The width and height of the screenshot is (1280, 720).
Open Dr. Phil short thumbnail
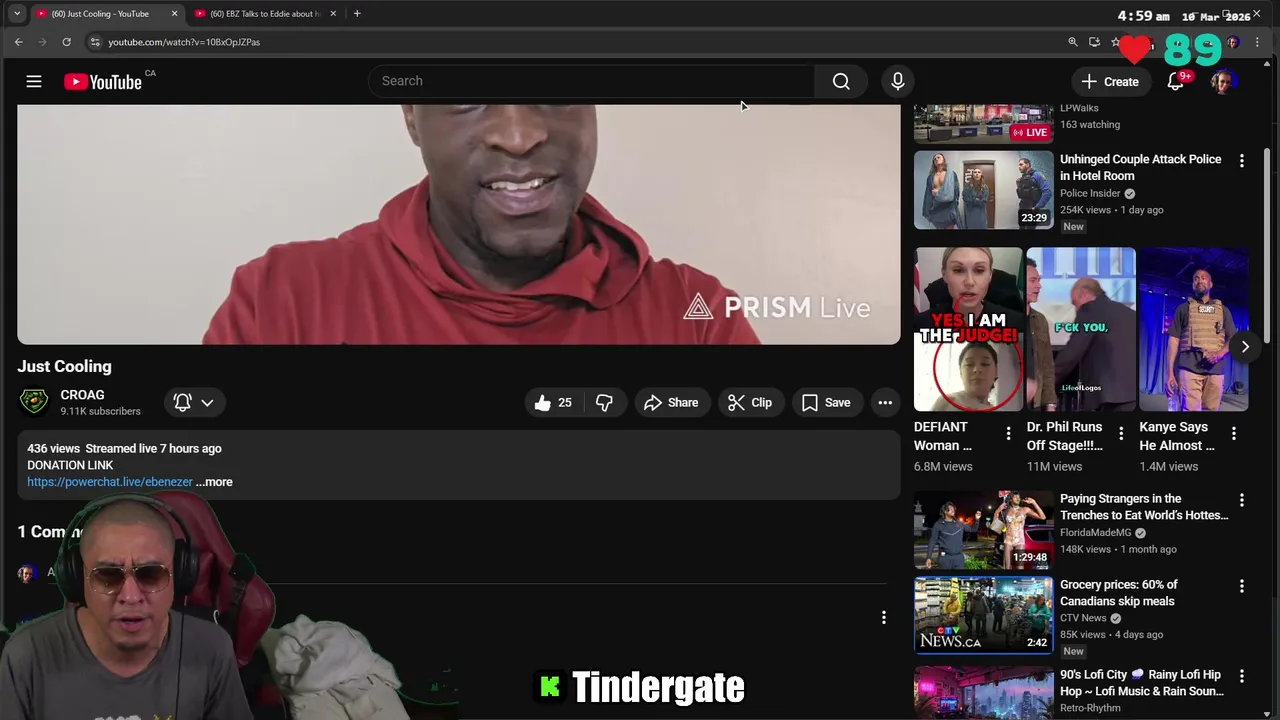coord(1081,329)
